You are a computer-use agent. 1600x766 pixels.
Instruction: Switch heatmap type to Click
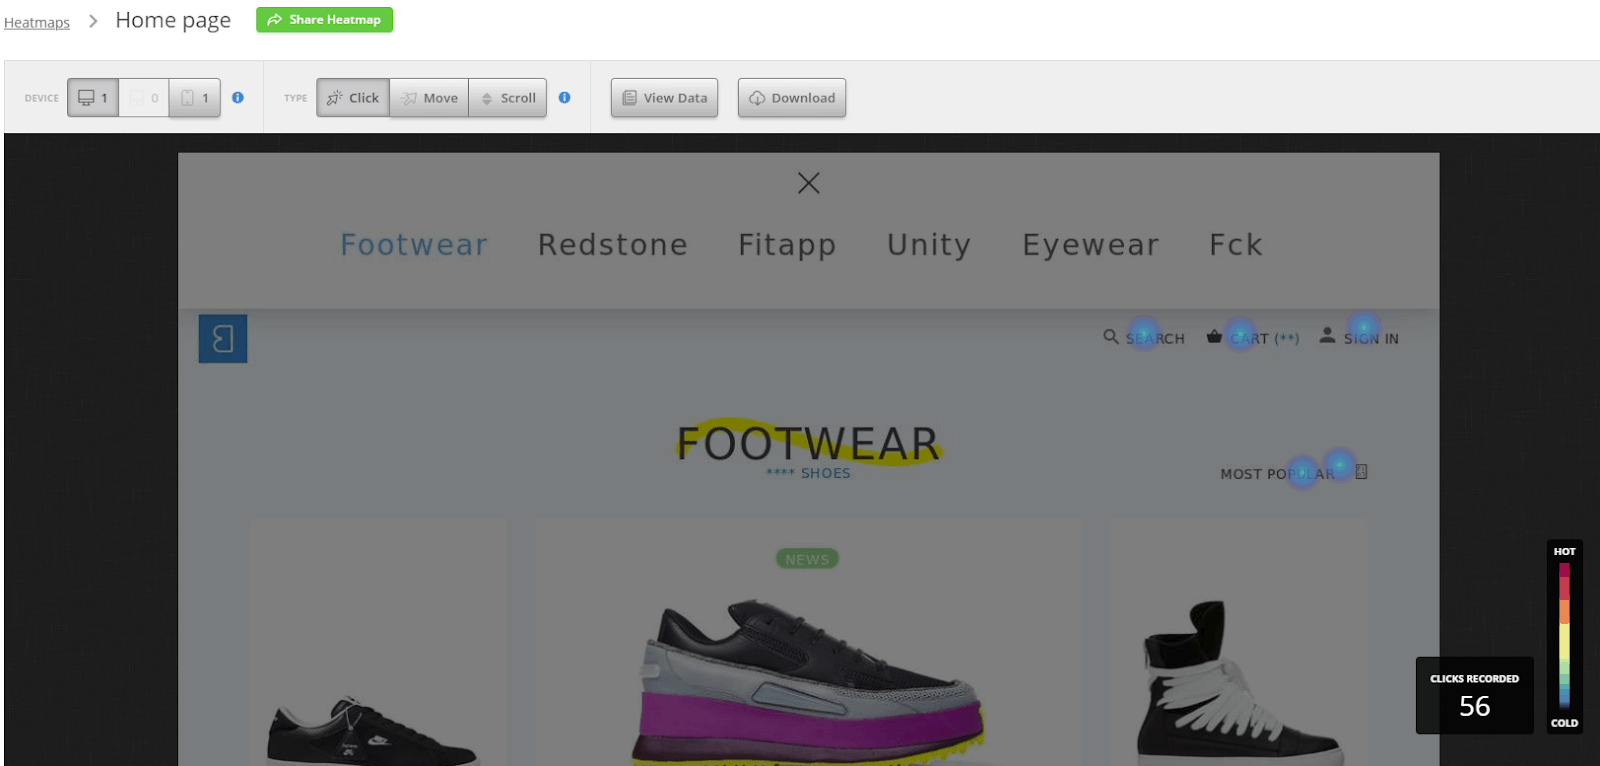click(353, 98)
